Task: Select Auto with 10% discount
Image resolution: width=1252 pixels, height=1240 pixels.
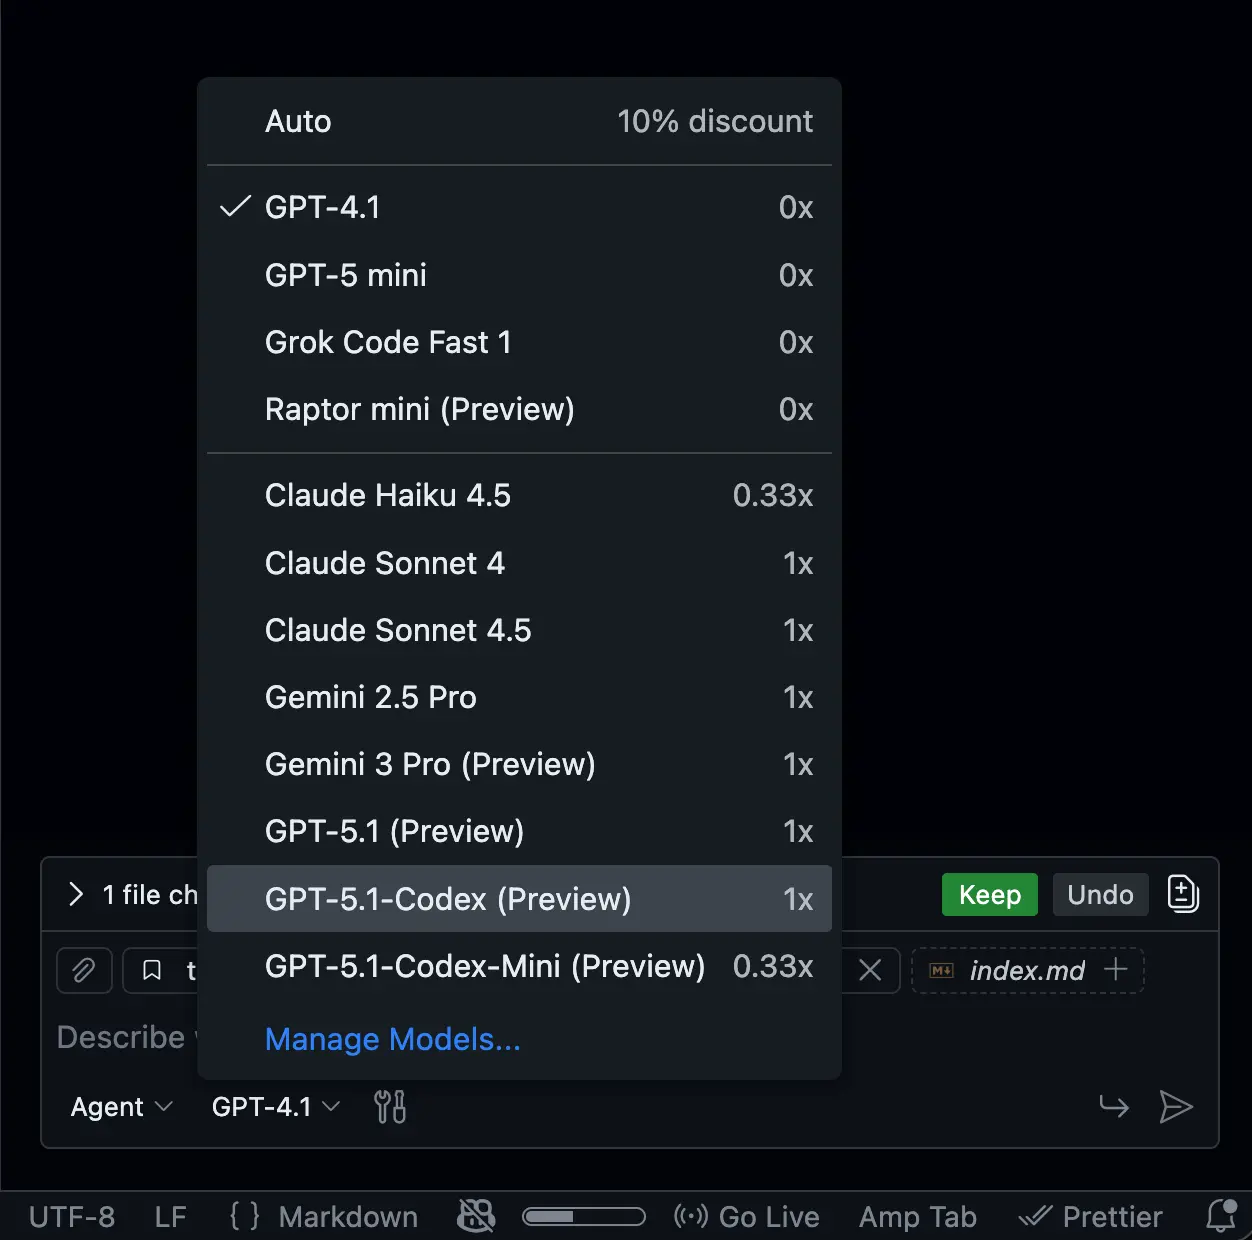Action: 298,121
